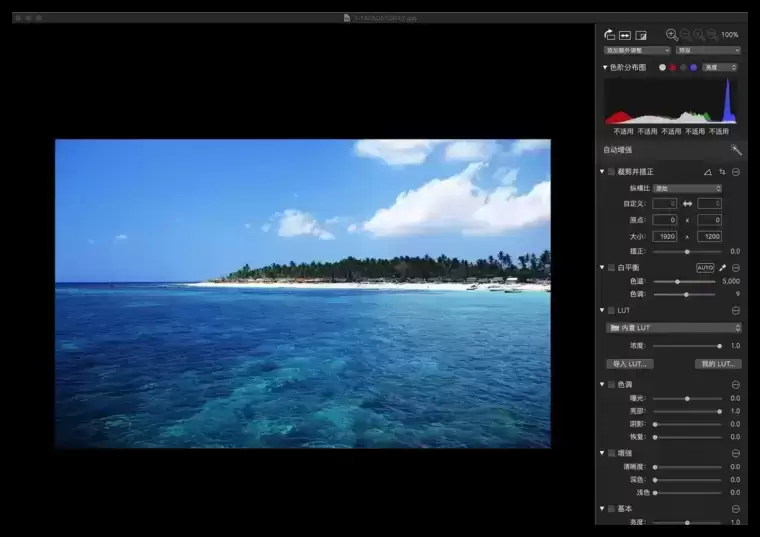Collapse the 基本 section triangle

coord(602,508)
